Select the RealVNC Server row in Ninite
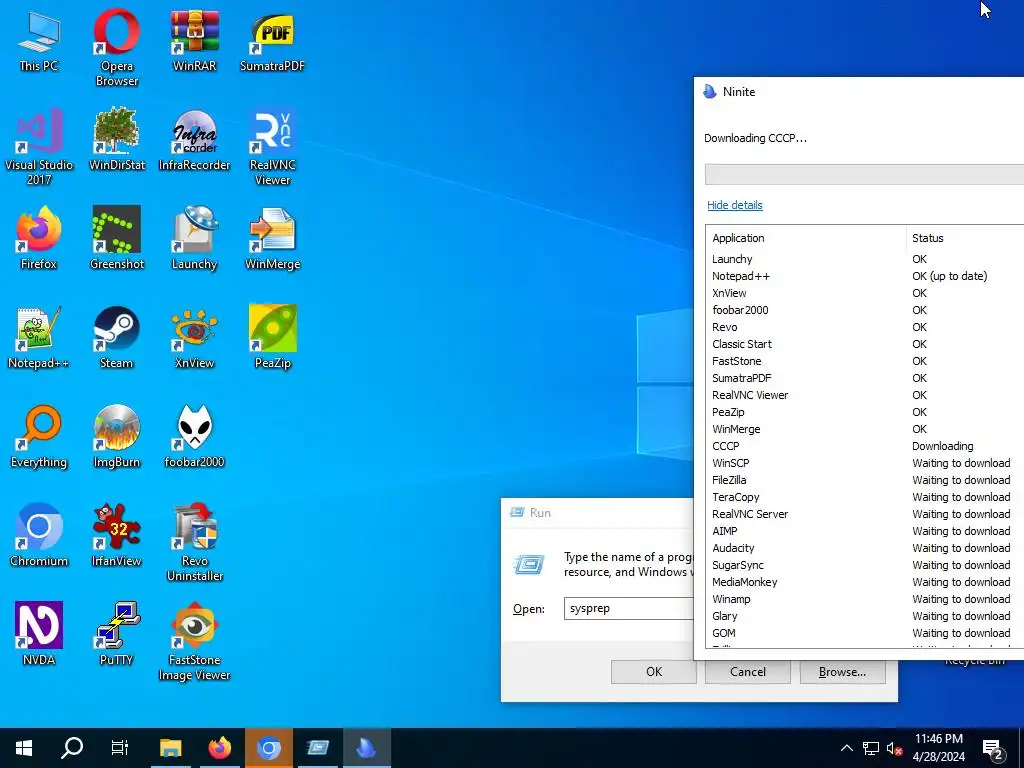Image resolution: width=1024 pixels, height=768 pixels. [x=865, y=514]
